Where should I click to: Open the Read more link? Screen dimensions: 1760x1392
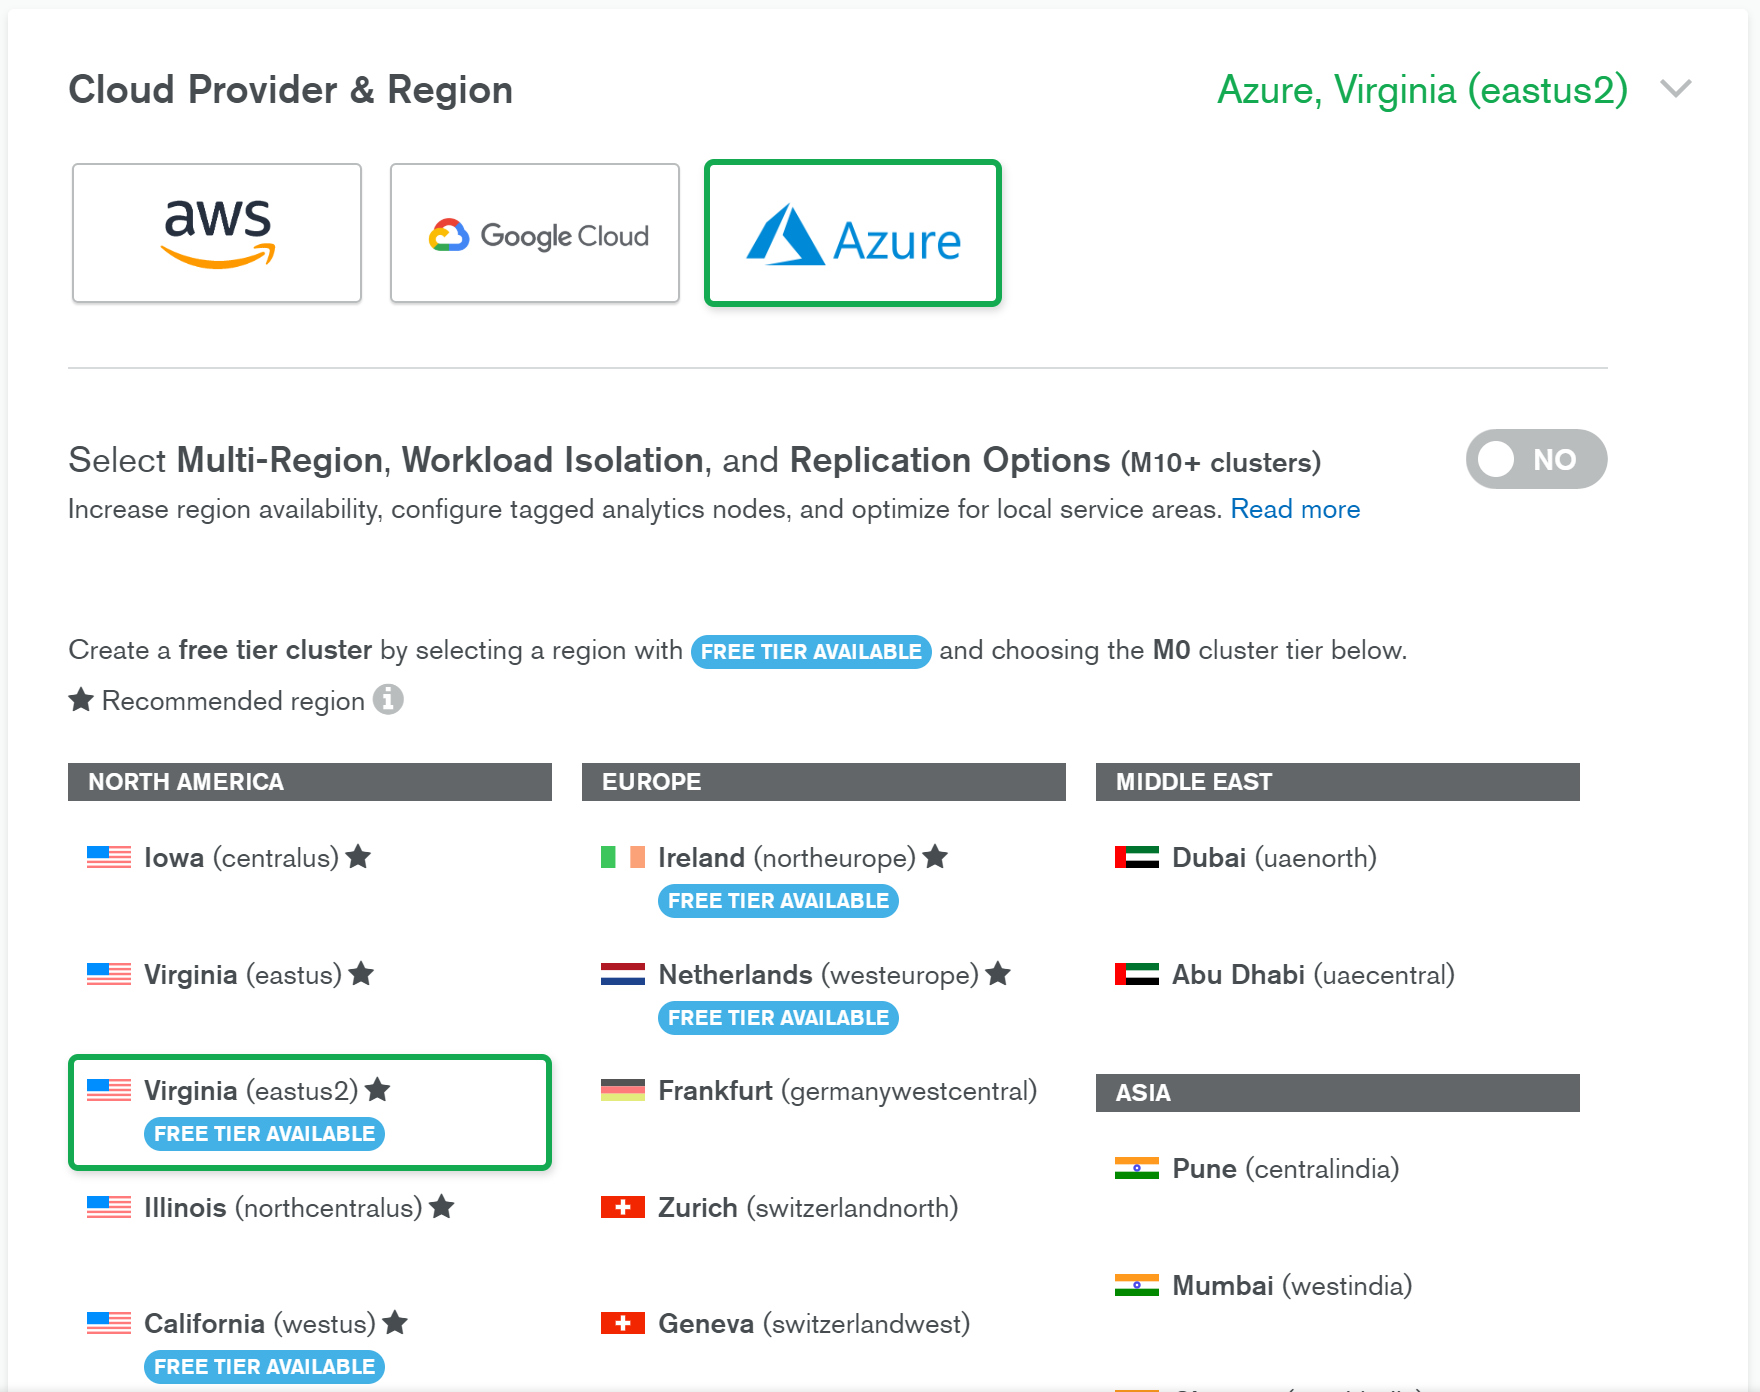pos(1295,509)
